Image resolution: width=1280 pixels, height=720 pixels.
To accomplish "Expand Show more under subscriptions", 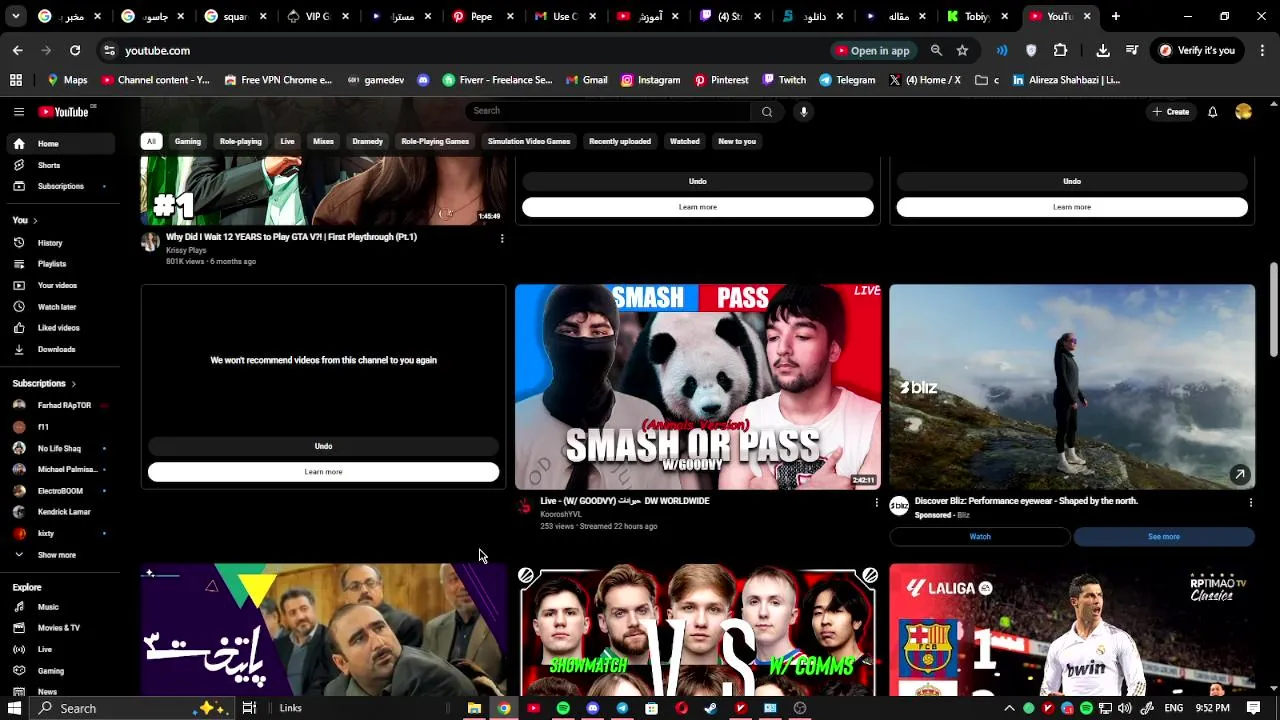I will point(60,555).
